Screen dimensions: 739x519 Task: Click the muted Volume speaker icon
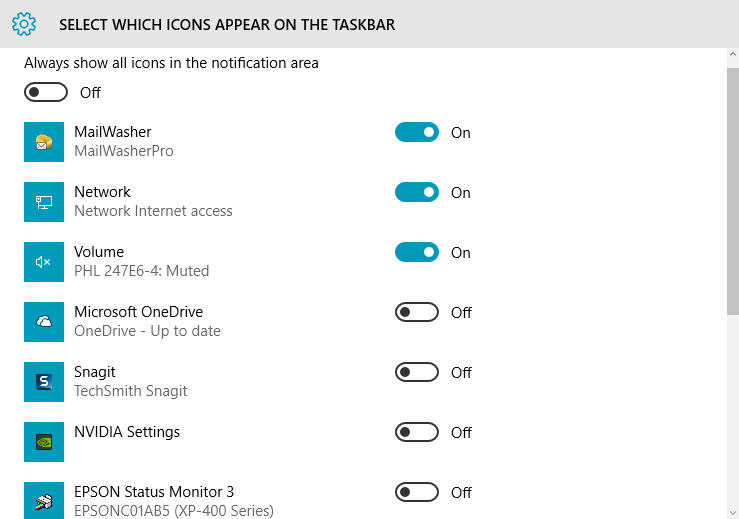[x=44, y=262]
